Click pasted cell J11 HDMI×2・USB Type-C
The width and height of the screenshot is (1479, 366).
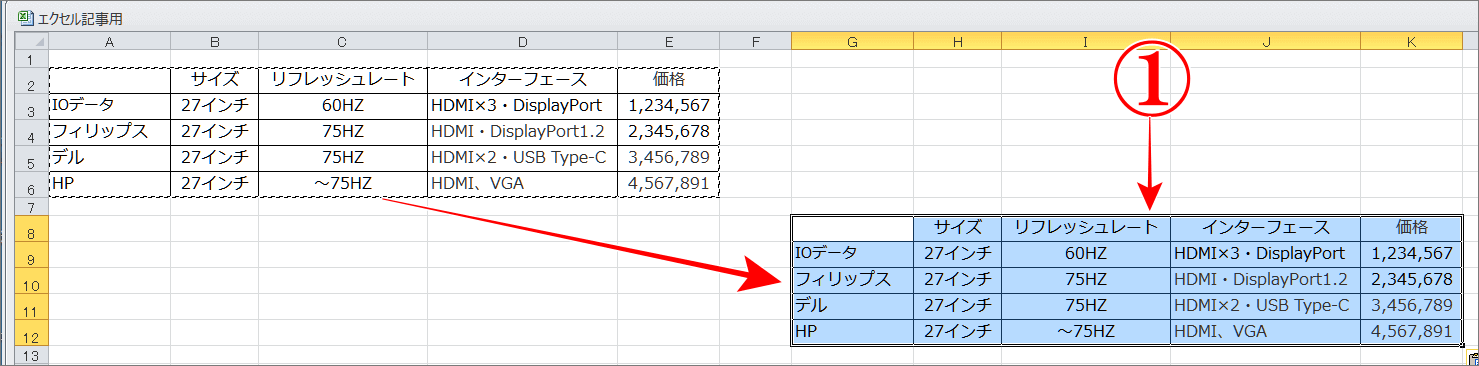pyautogui.click(x=1265, y=306)
